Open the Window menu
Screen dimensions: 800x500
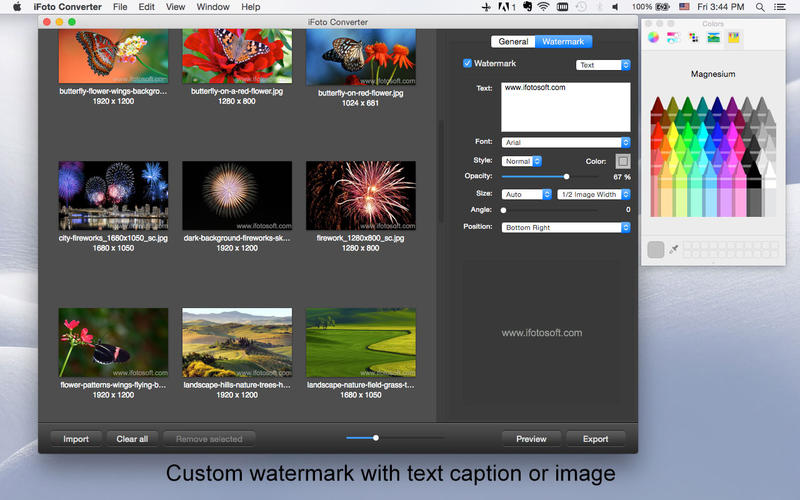pos(213,7)
